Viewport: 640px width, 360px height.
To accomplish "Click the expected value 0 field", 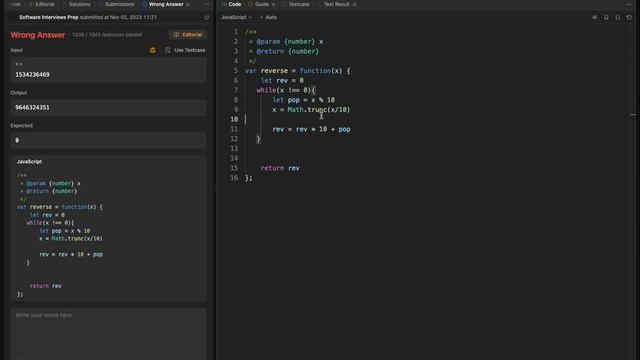I will (109, 140).
